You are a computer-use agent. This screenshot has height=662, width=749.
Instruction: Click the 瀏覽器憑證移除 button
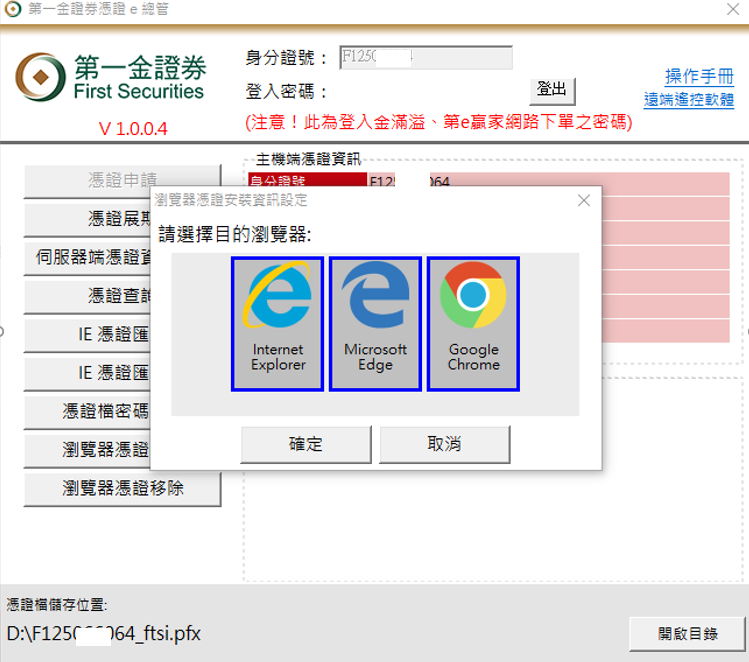122,488
